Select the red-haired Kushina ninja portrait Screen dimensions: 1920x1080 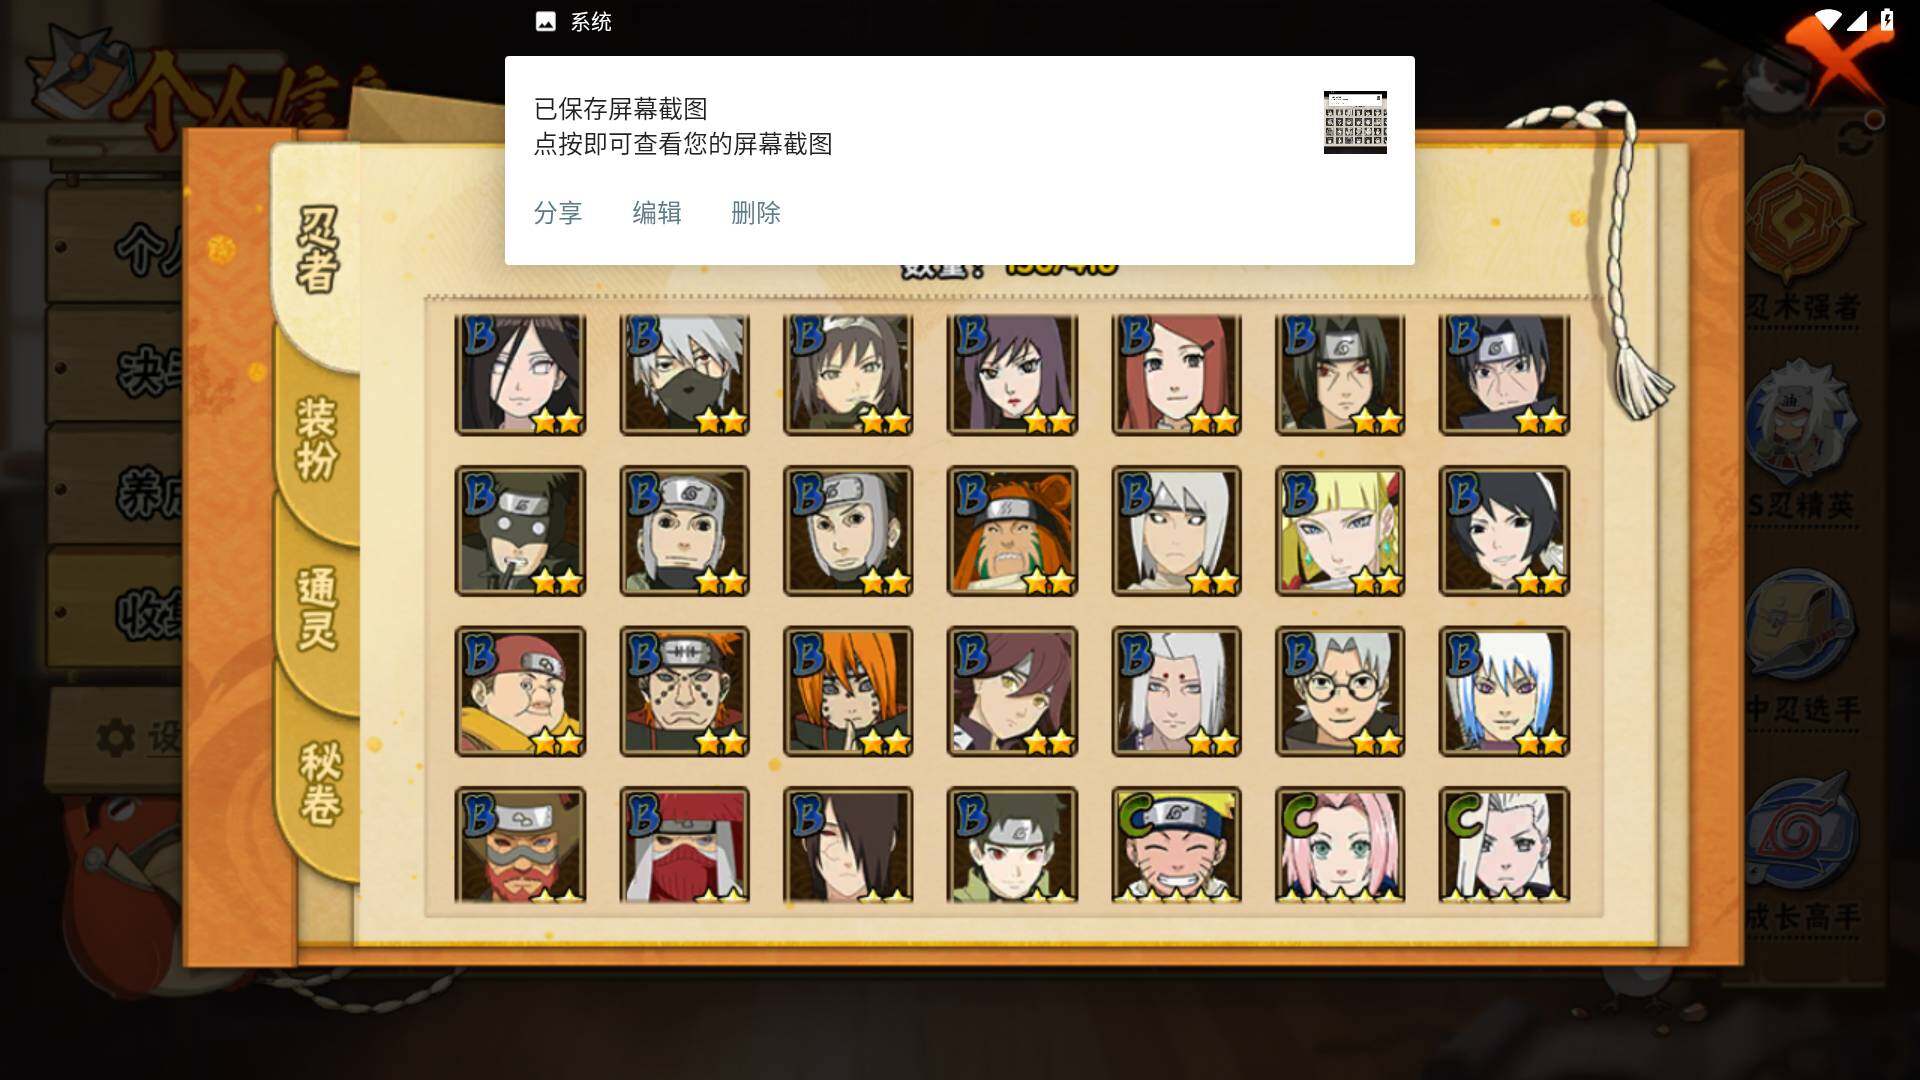point(1176,375)
